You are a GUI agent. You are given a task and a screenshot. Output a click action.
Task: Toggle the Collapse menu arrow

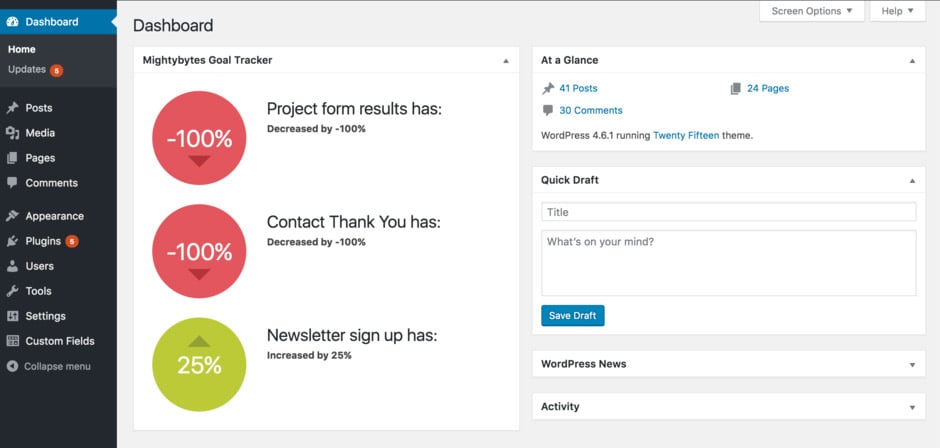(x=12, y=366)
